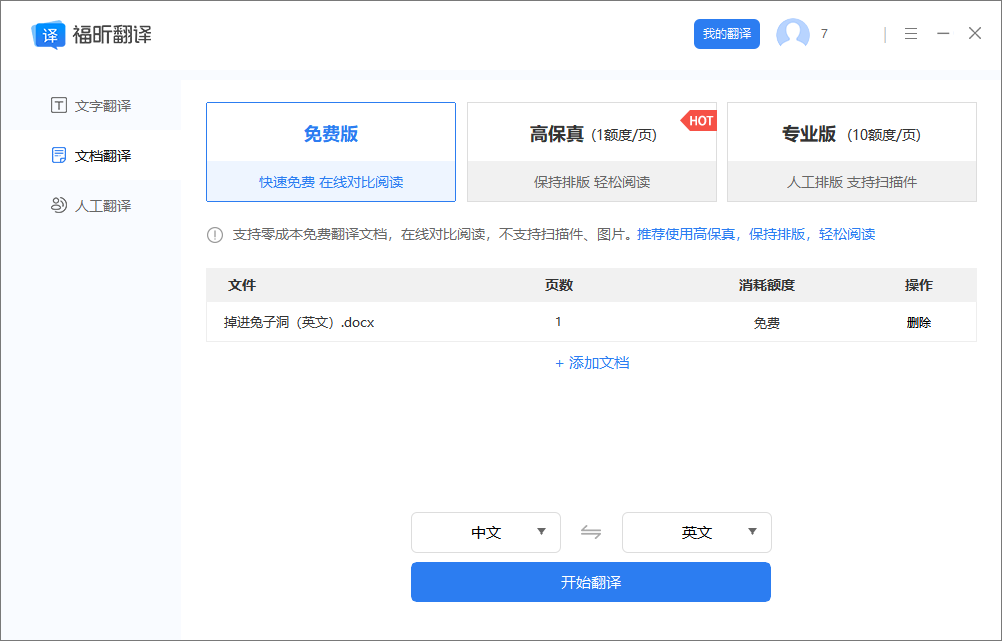This screenshot has width=1002, height=641.
Task: Expand the 中文 dropdown arrow
Action: (x=543, y=532)
